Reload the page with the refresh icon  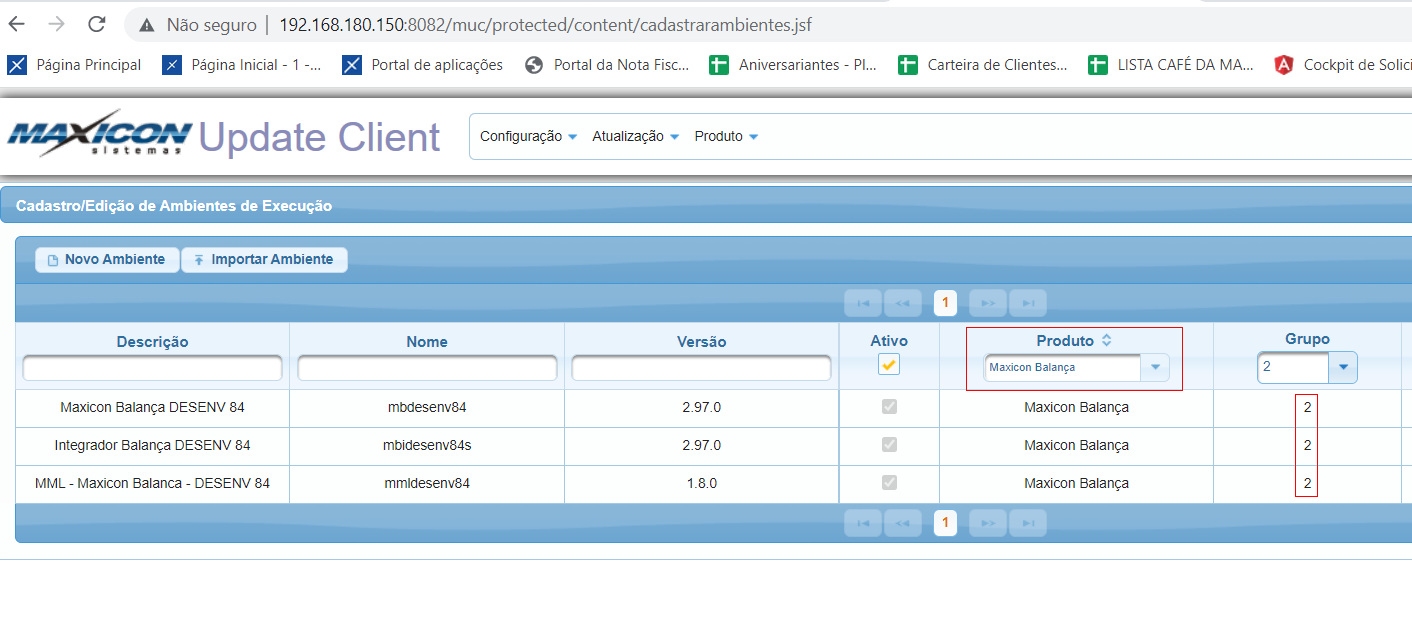[97, 24]
